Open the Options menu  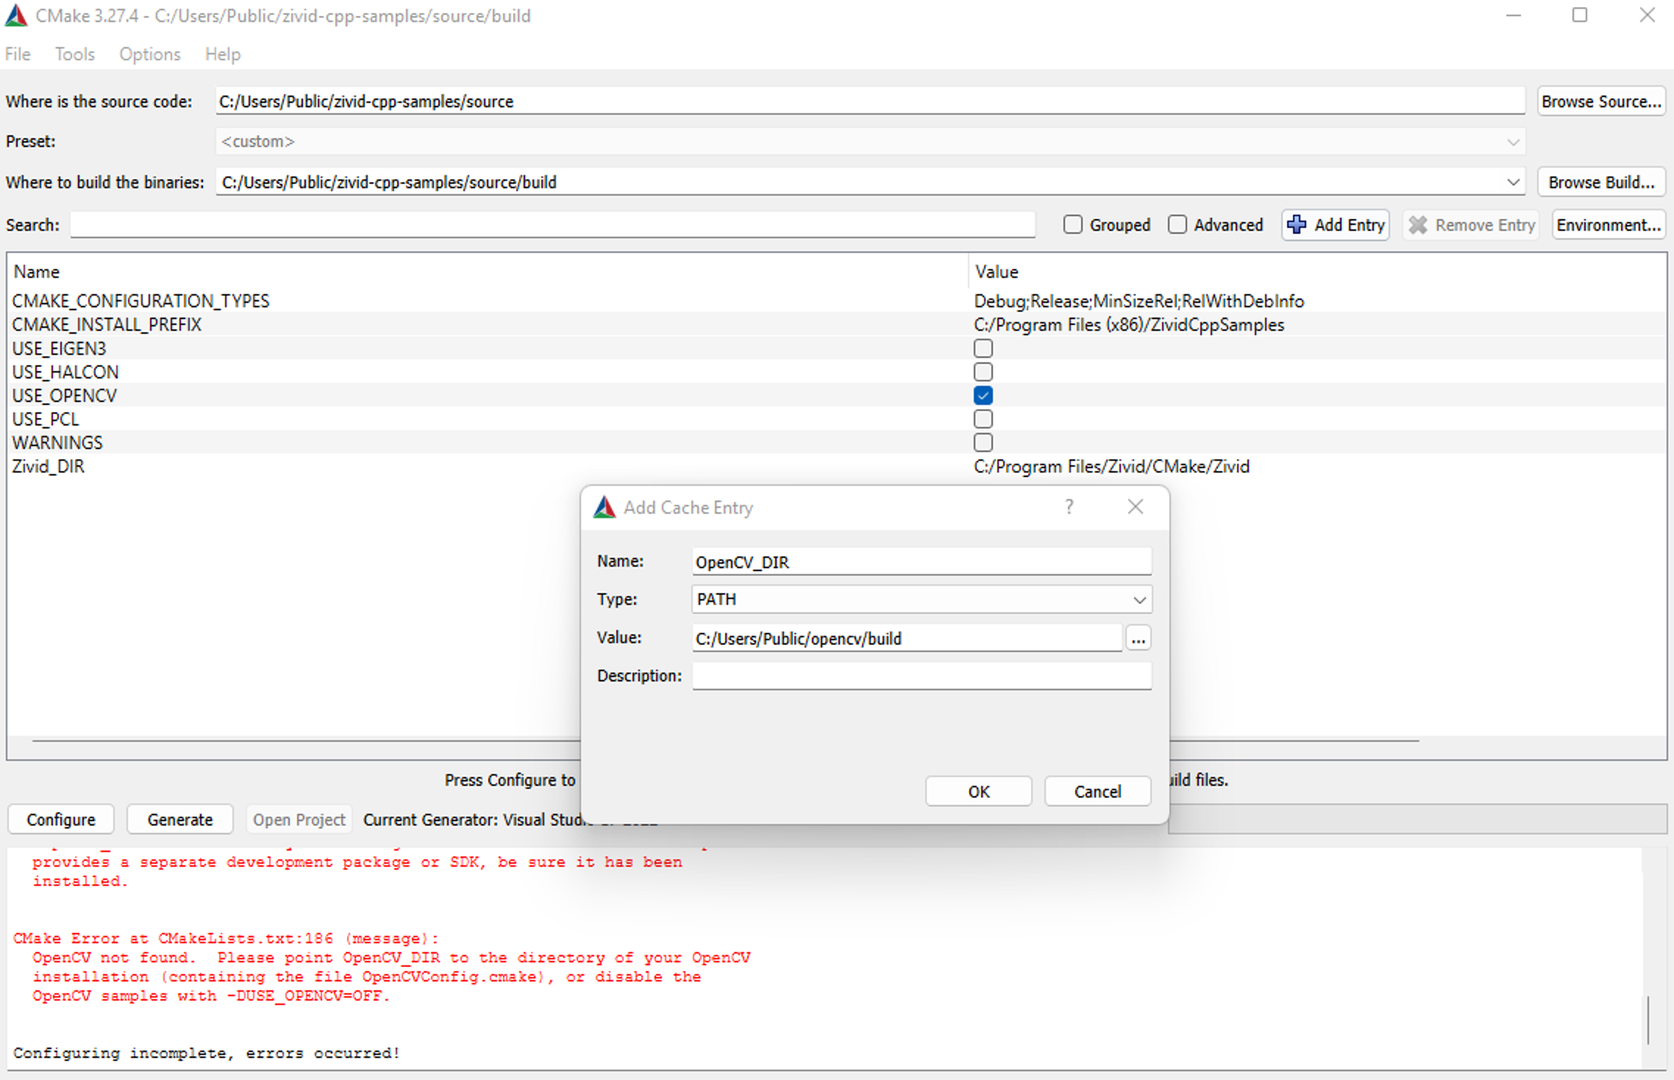click(x=150, y=54)
